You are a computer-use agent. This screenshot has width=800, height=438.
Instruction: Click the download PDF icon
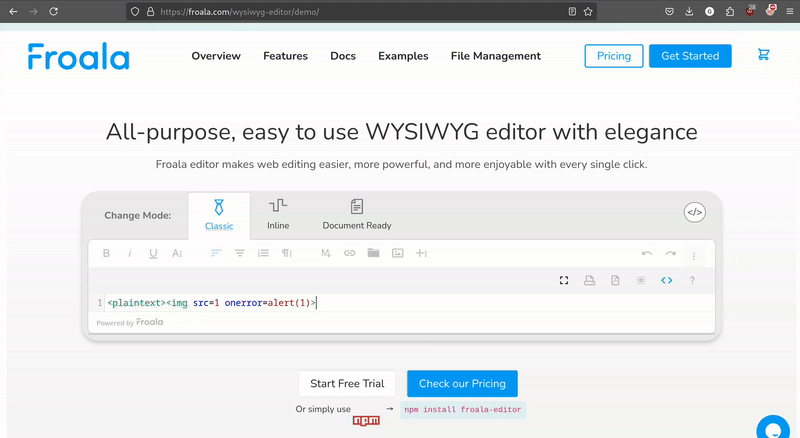(x=616, y=281)
